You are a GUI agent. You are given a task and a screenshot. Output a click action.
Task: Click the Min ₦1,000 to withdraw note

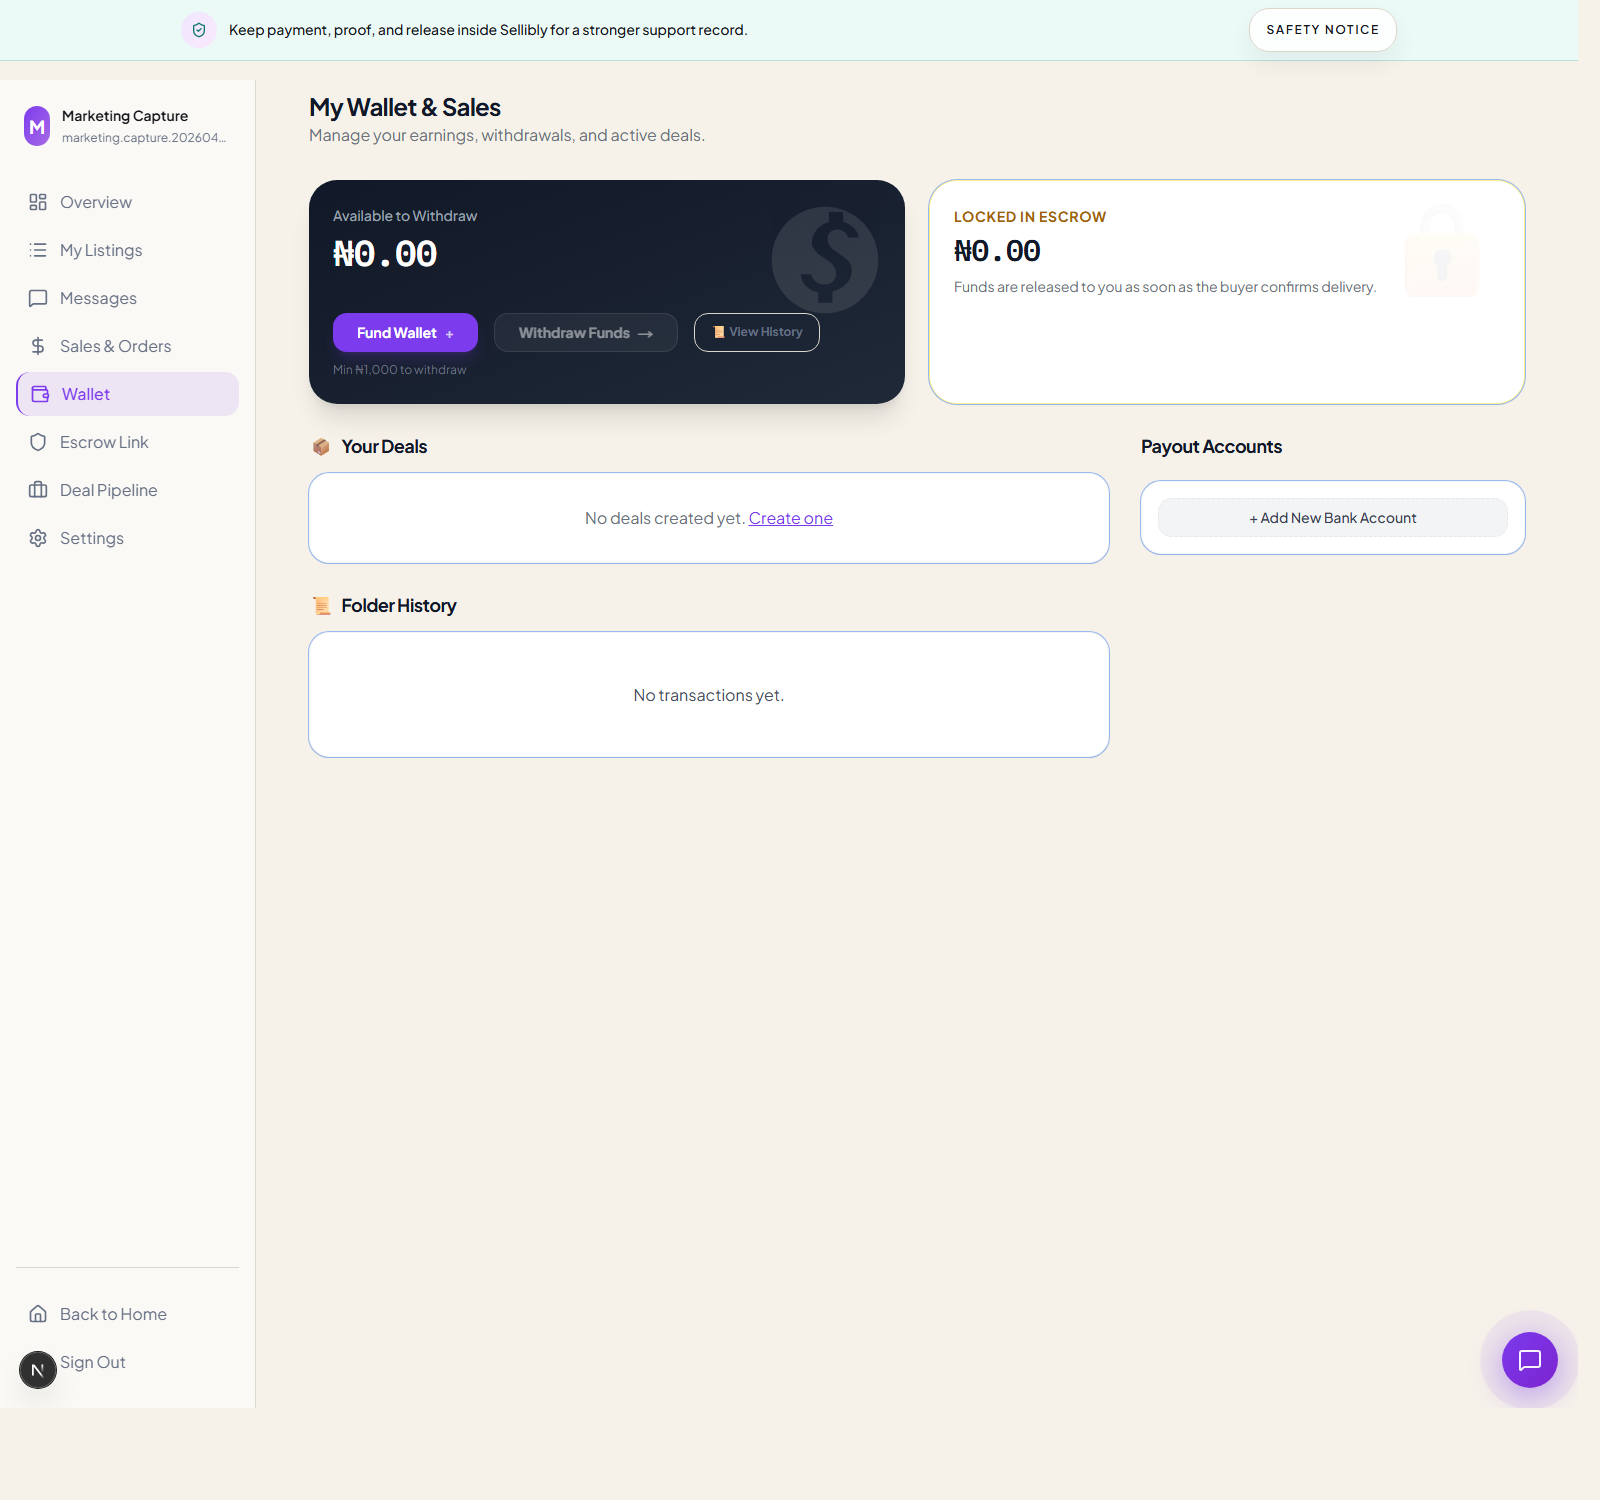pos(400,370)
